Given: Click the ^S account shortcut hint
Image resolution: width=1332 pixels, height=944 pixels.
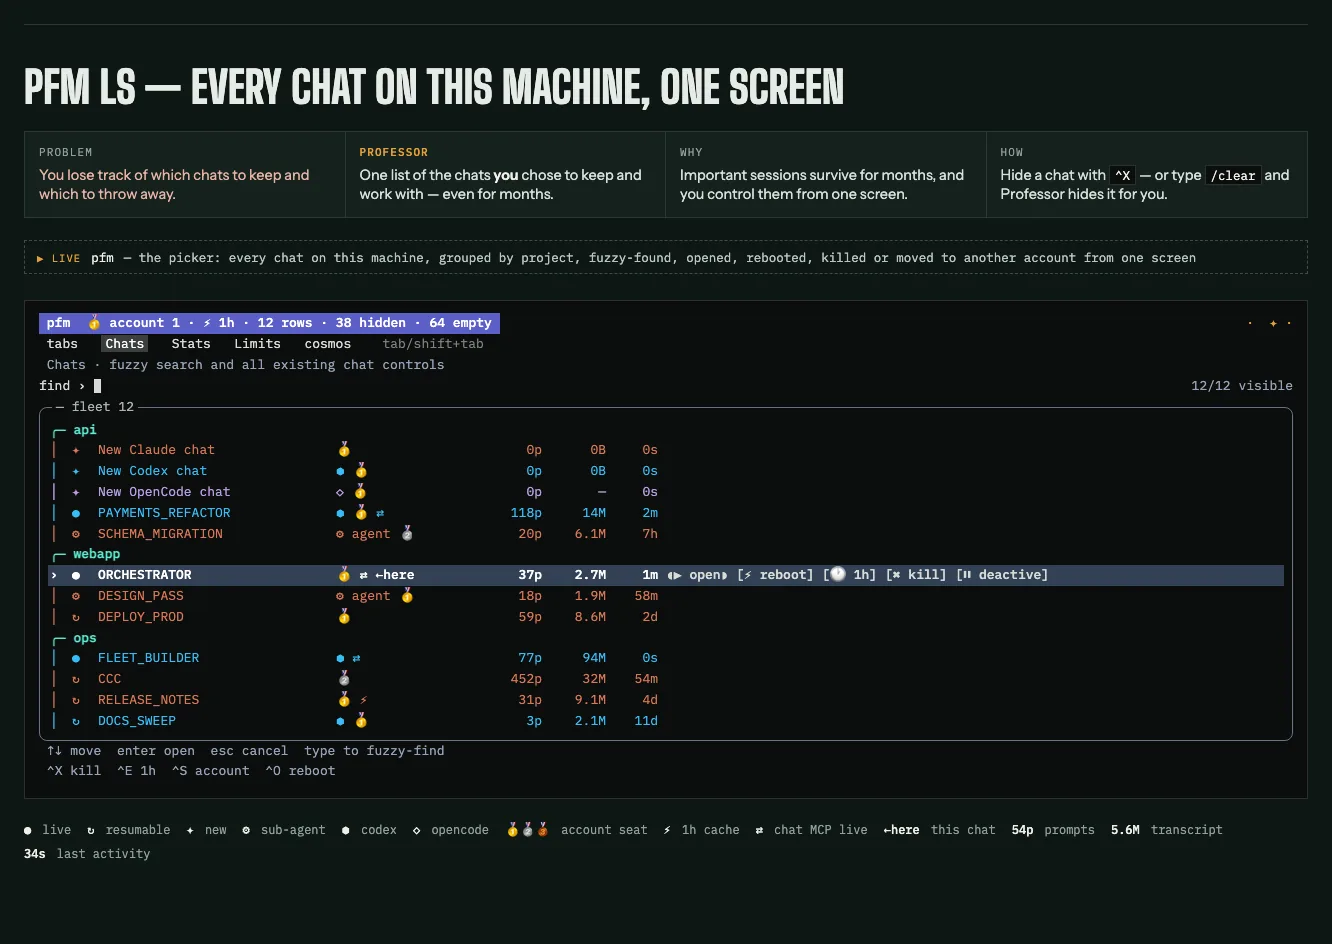Looking at the screenshot, I should pyautogui.click(x=210, y=771).
